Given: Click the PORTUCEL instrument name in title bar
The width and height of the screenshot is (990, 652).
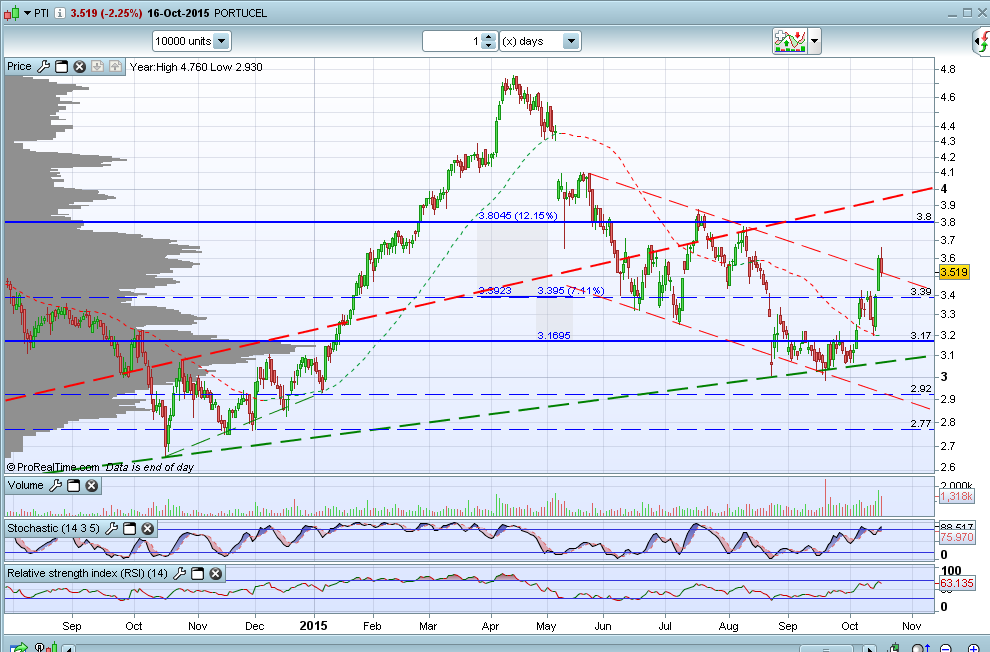Looking at the screenshot, I should pos(241,13).
